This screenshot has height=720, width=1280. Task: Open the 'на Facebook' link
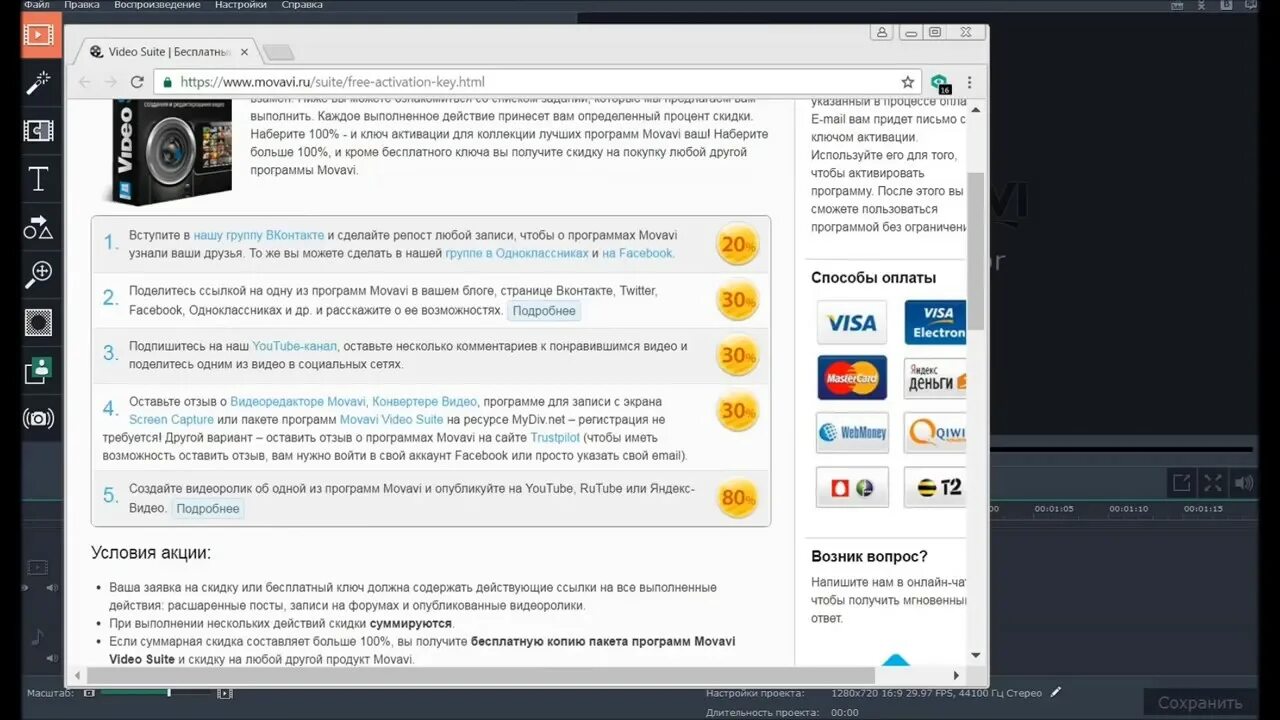pyautogui.click(x=638, y=254)
